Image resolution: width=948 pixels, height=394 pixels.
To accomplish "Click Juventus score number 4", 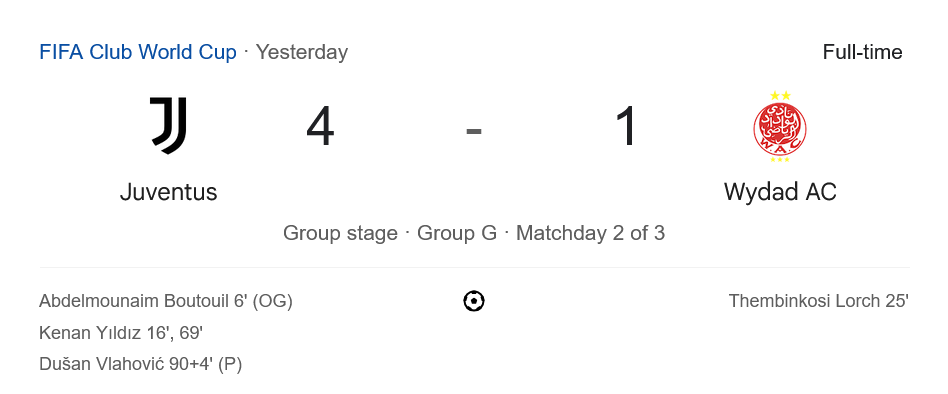I will tap(320, 127).
